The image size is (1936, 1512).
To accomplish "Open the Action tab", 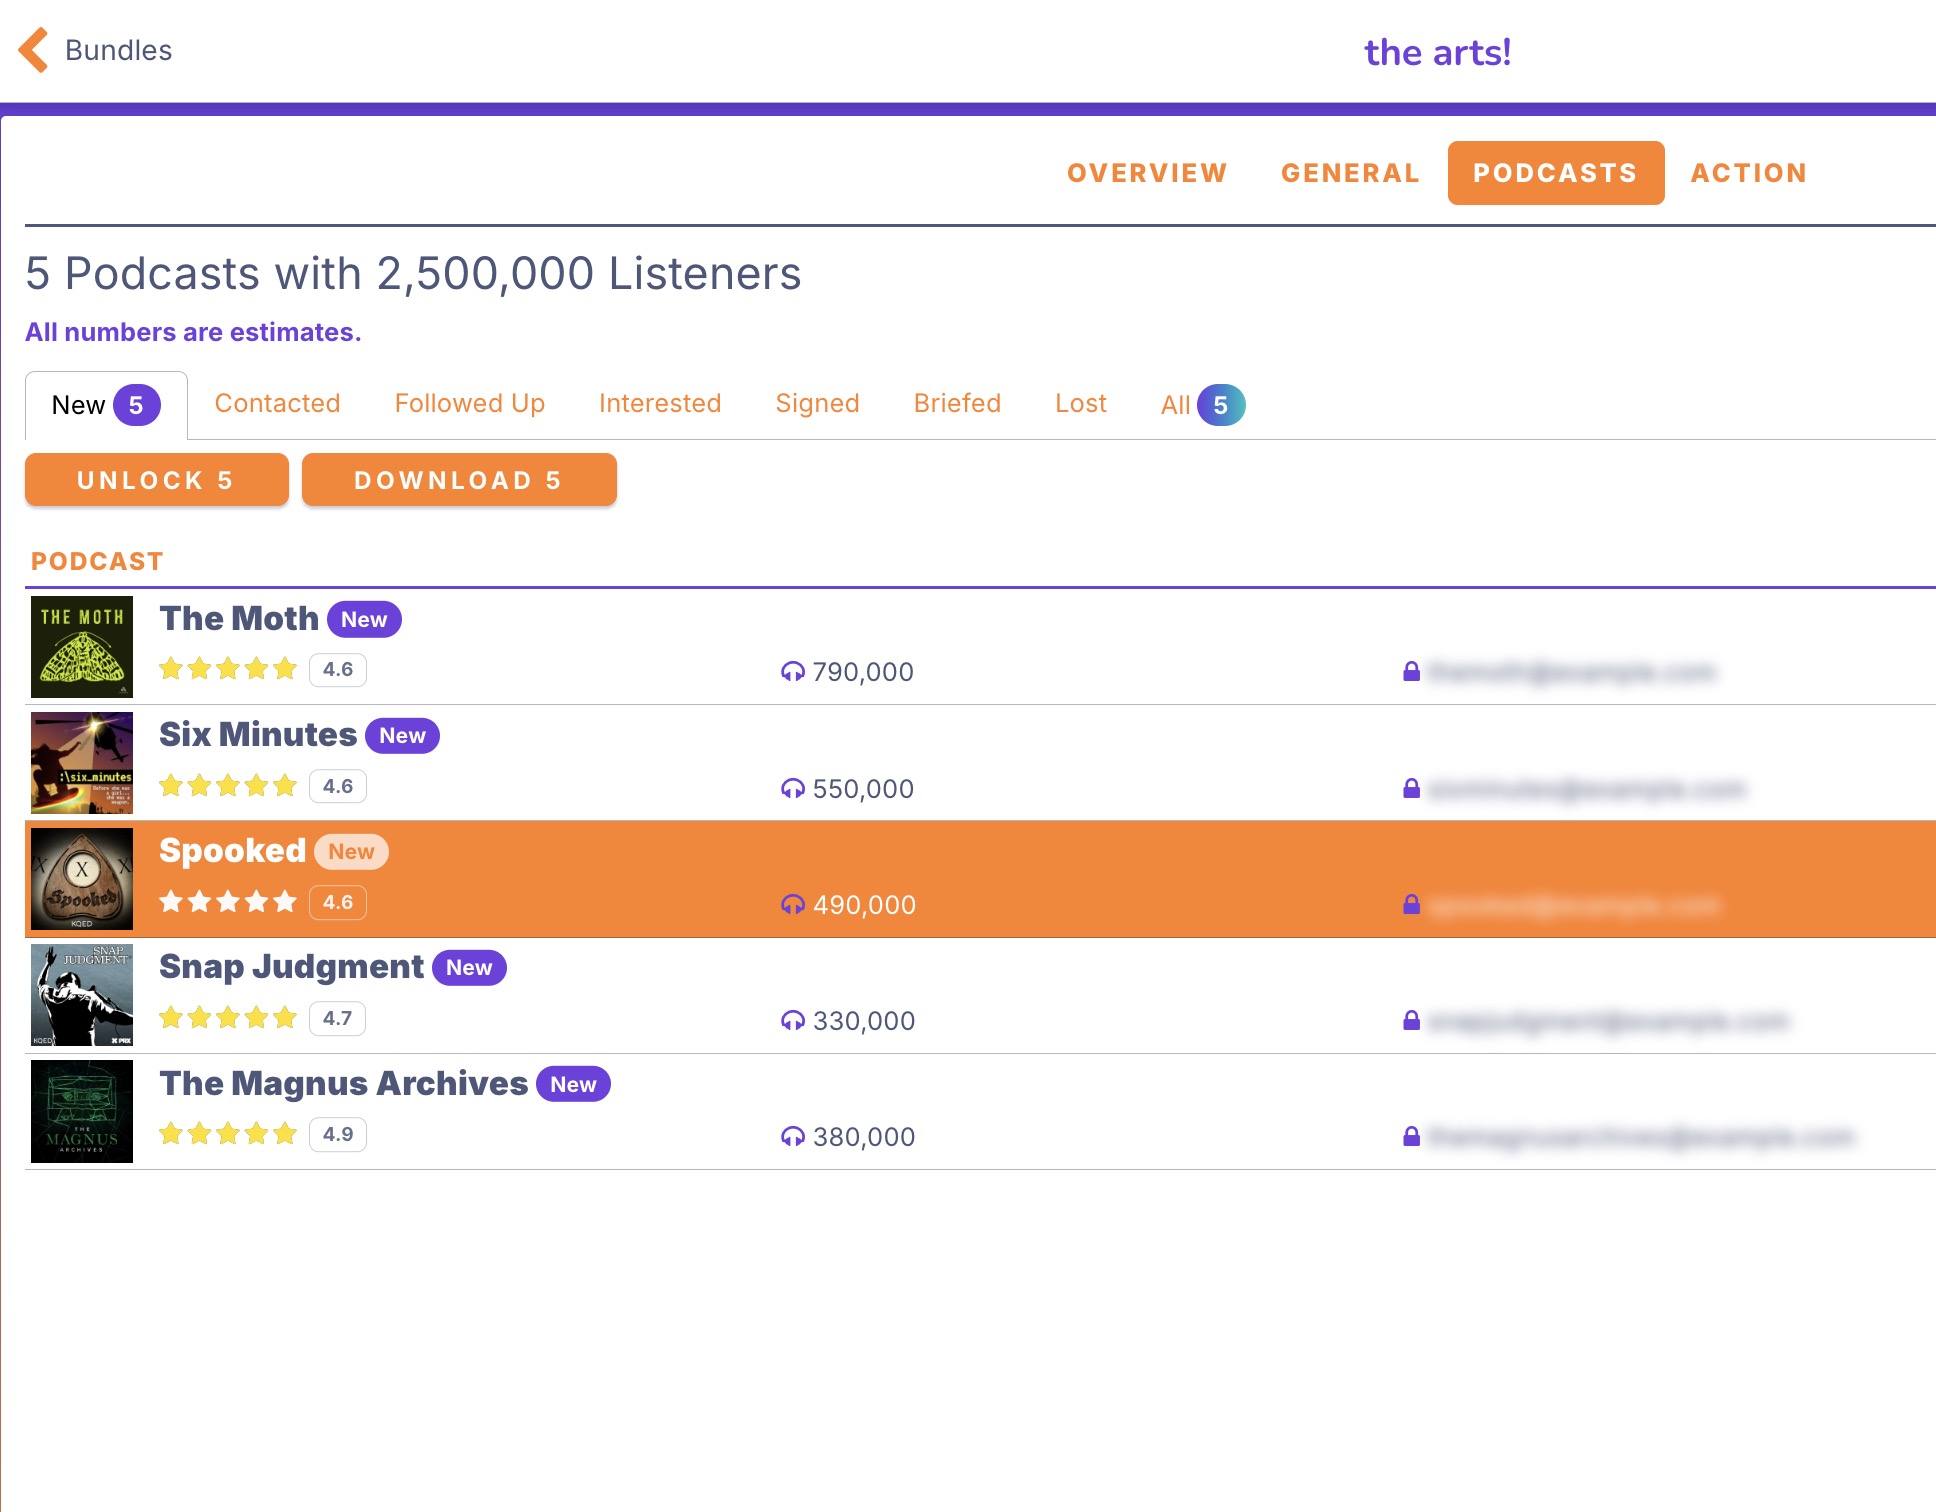I will tap(1749, 173).
